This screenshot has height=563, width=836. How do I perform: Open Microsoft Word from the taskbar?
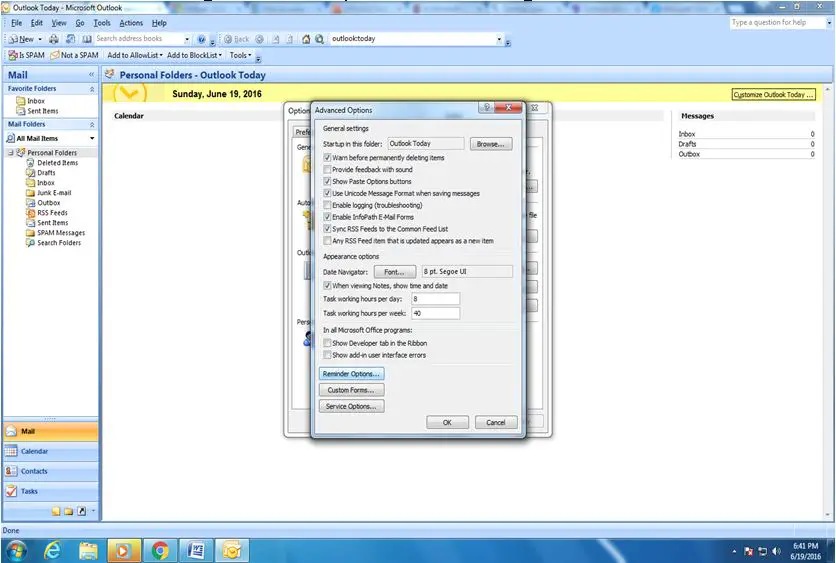click(196, 550)
